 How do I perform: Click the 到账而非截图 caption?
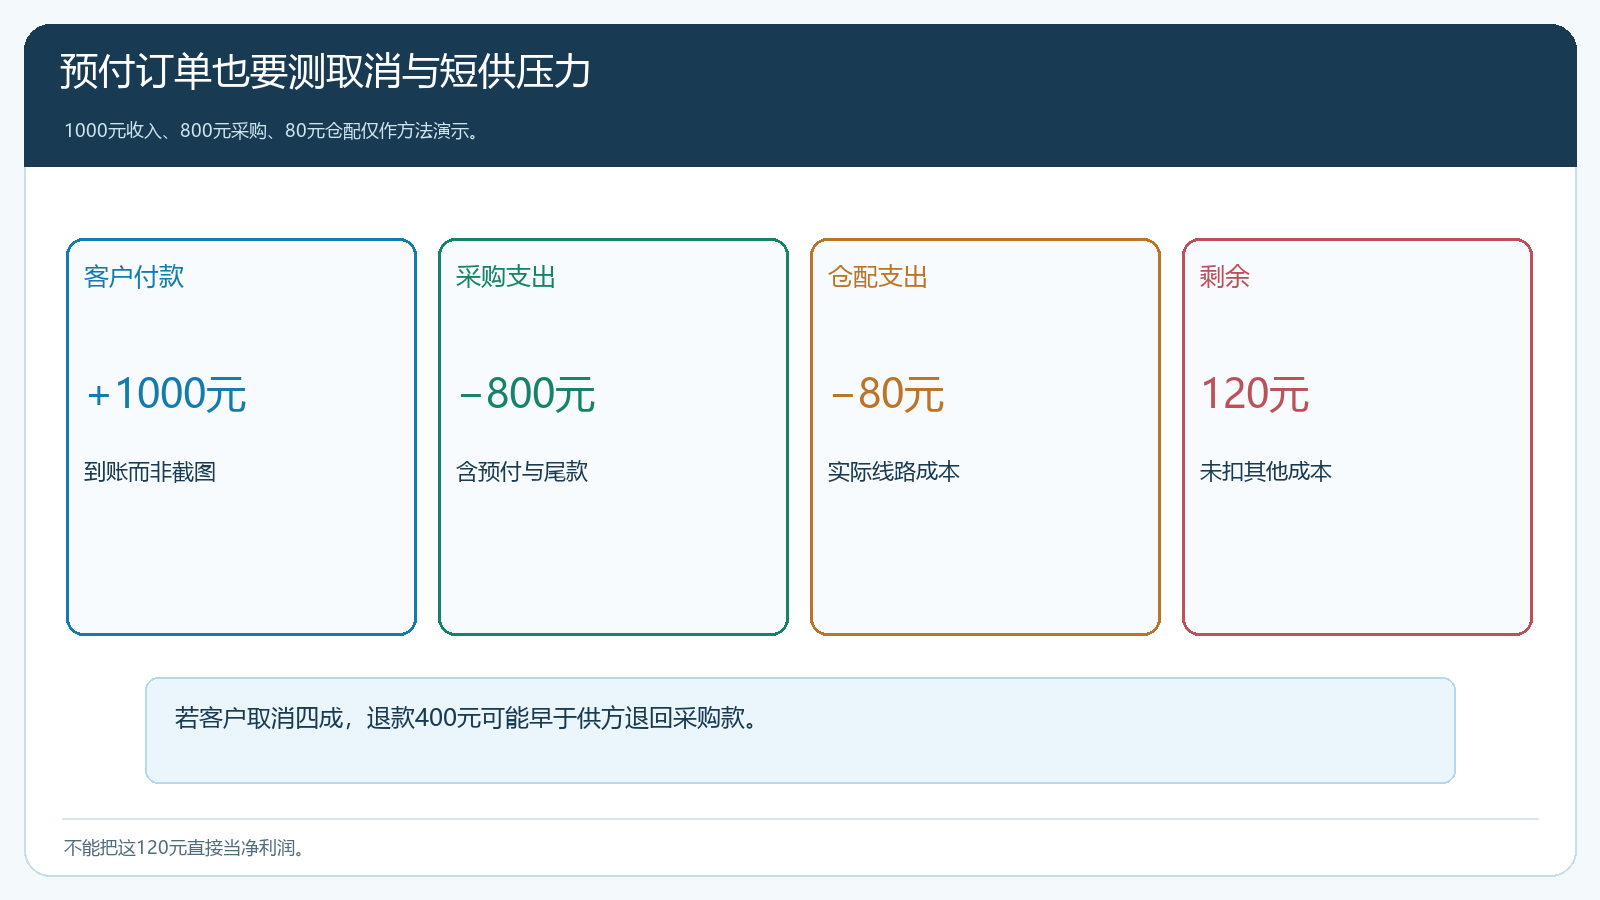150,472
